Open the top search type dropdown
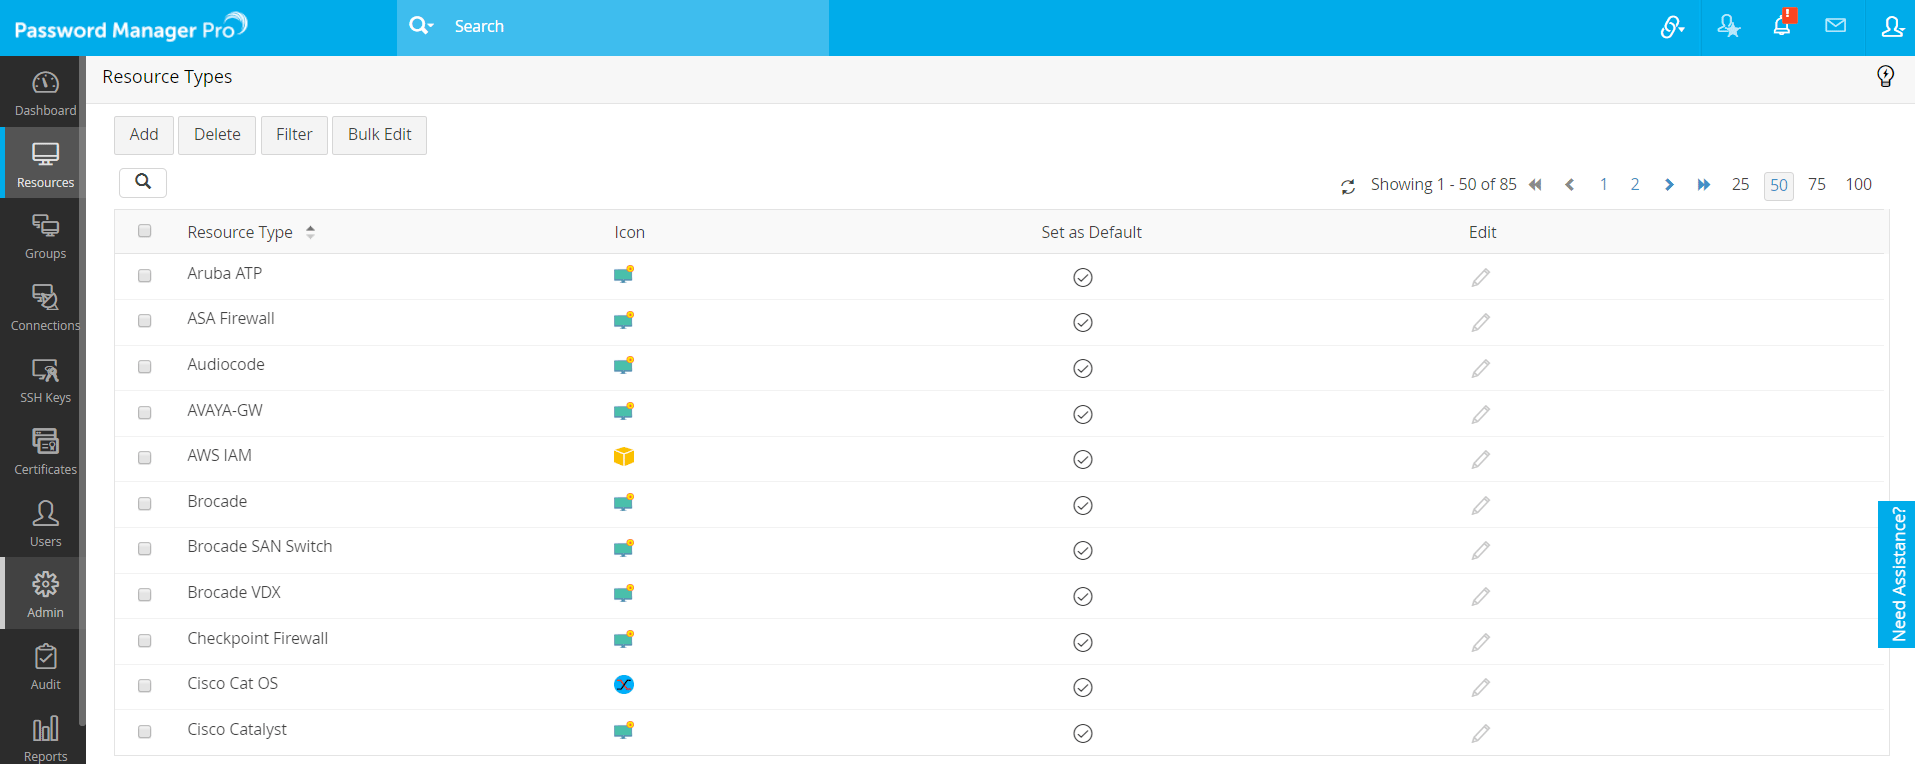Viewport: 1915px width, 764px height. pos(421,26)
